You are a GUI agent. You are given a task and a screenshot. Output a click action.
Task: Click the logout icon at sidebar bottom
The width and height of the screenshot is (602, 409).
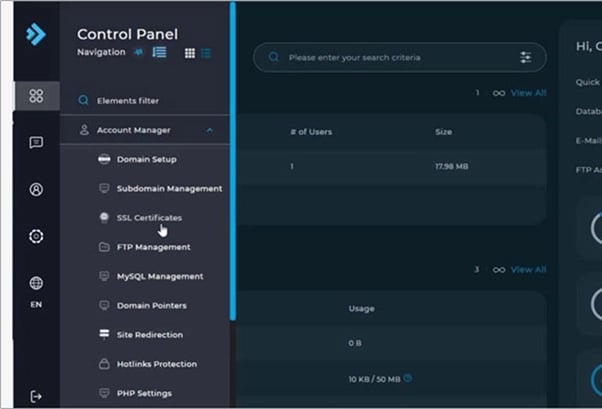(x=36, y=396)
